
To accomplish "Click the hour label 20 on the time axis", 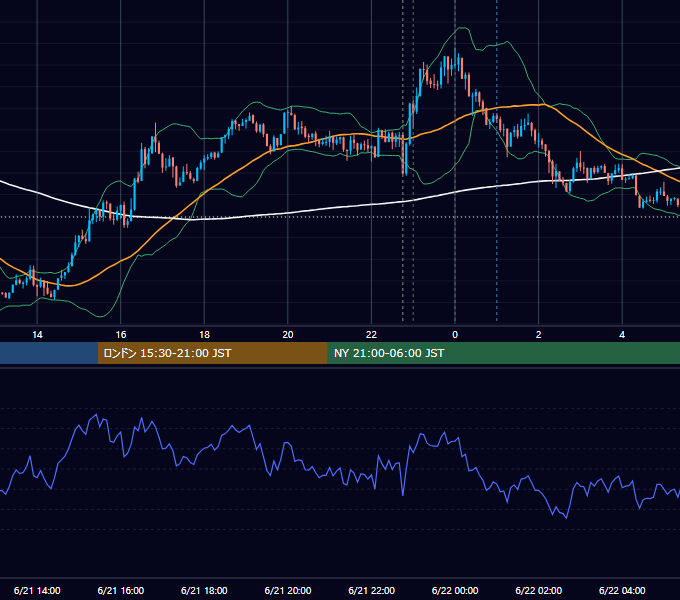I will coord(288,335).
